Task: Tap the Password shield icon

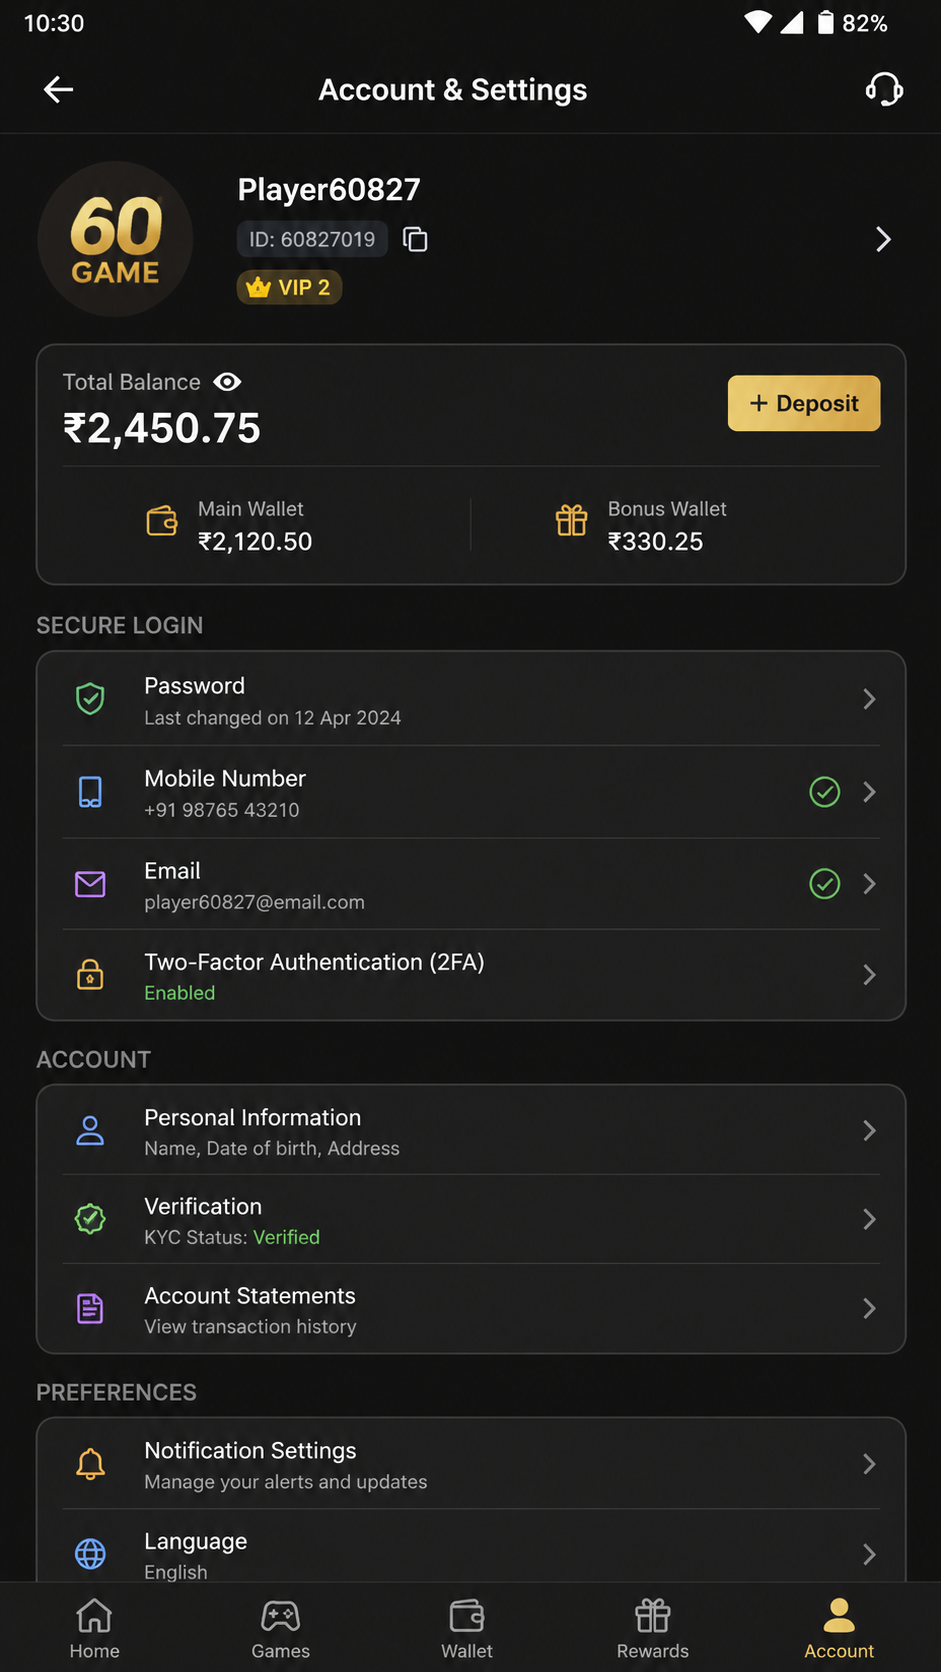Action: coord(90,698)
